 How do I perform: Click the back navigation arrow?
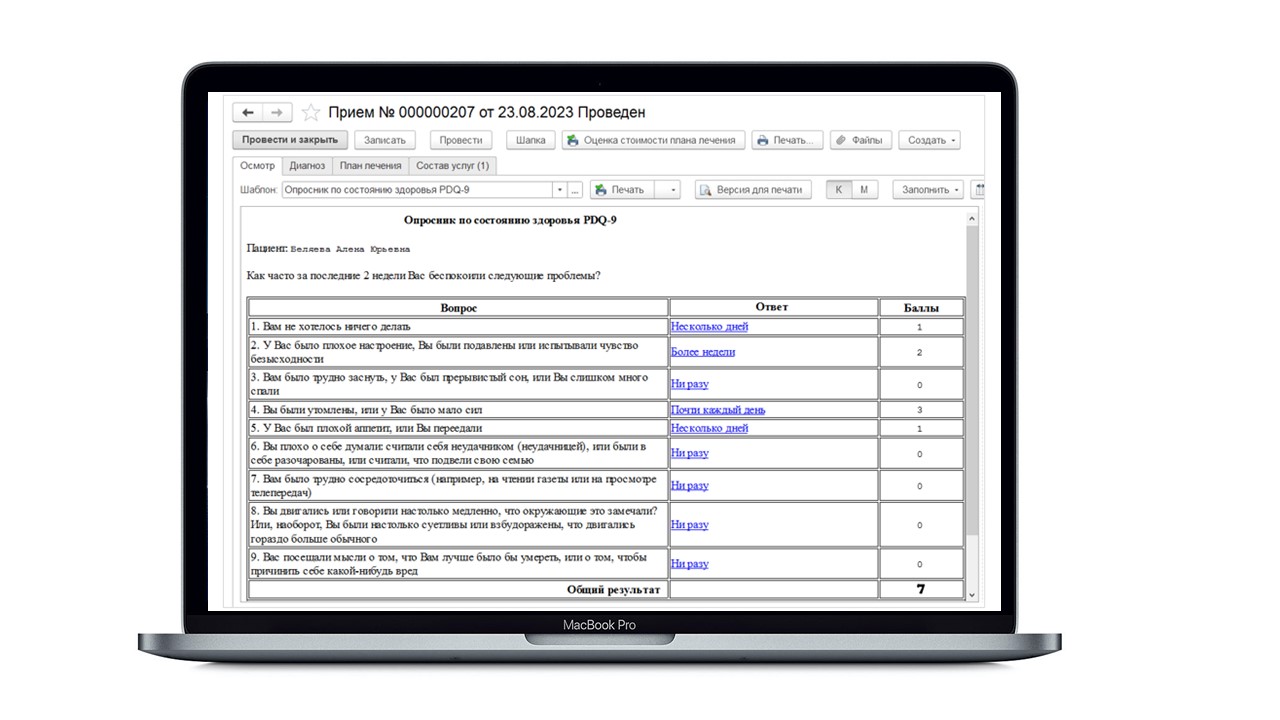click(x=248, y=113)
